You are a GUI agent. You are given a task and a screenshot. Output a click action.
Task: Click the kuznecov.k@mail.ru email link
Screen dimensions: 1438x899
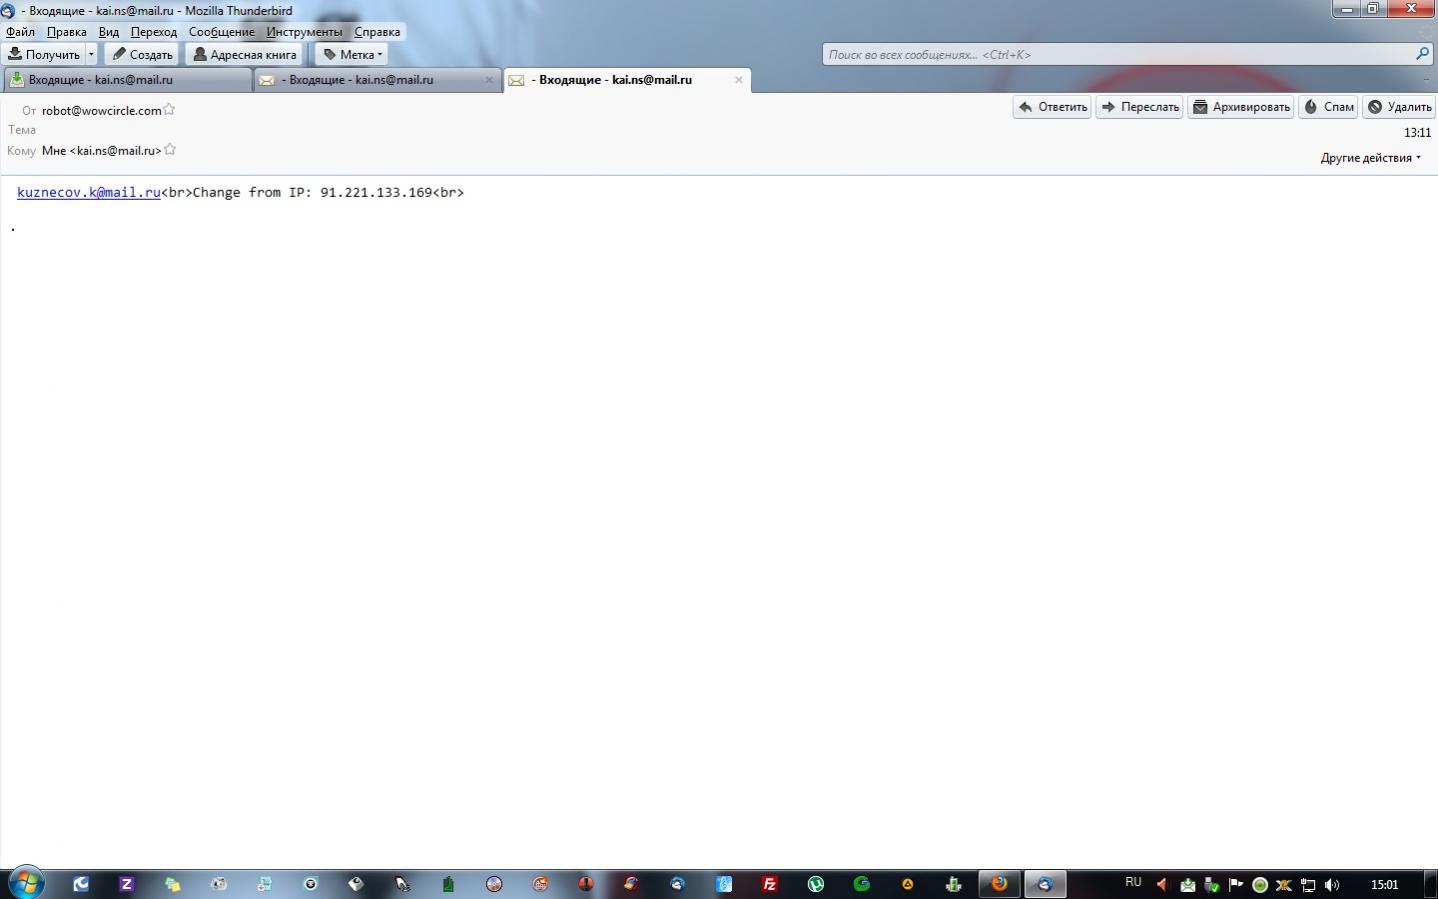[x=88, y=192]
